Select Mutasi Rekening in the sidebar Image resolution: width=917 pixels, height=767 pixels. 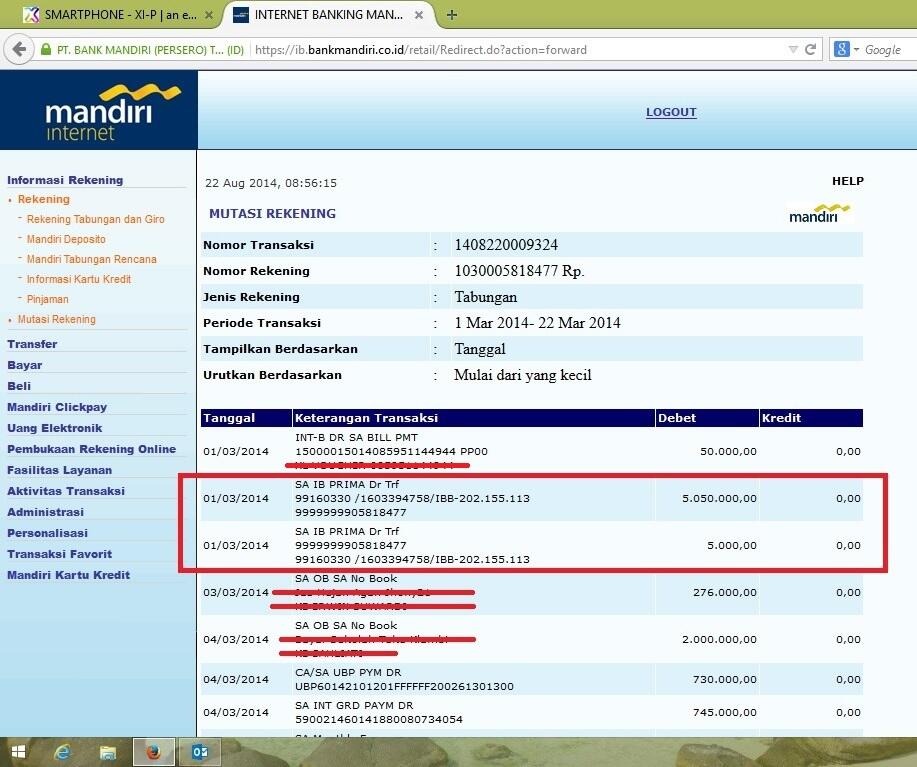click(x=56, y=319)
